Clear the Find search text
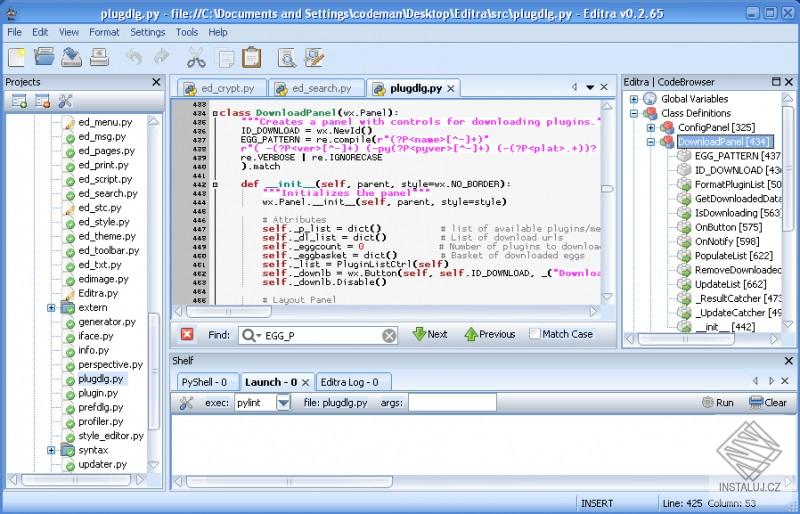800x514 pixels. pos(389,335)
